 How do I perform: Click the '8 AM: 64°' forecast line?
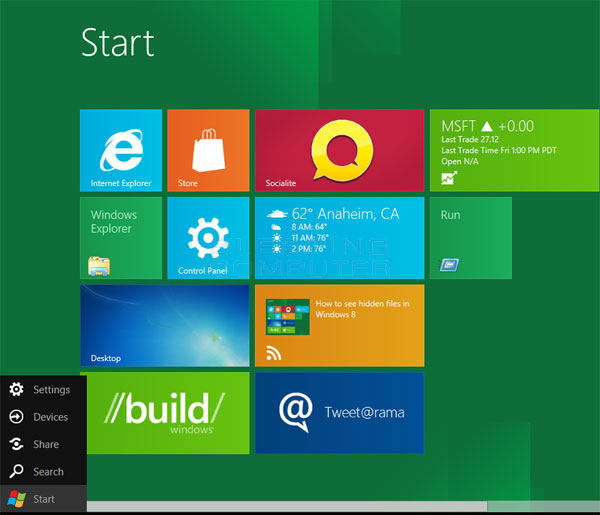tap(309, 227)
